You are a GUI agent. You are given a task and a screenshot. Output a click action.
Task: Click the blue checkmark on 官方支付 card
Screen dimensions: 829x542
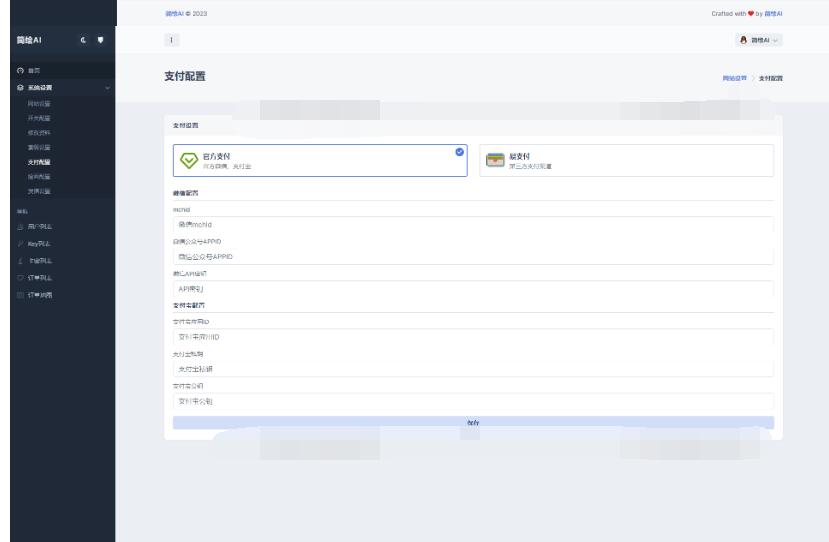tap(459, 152)
